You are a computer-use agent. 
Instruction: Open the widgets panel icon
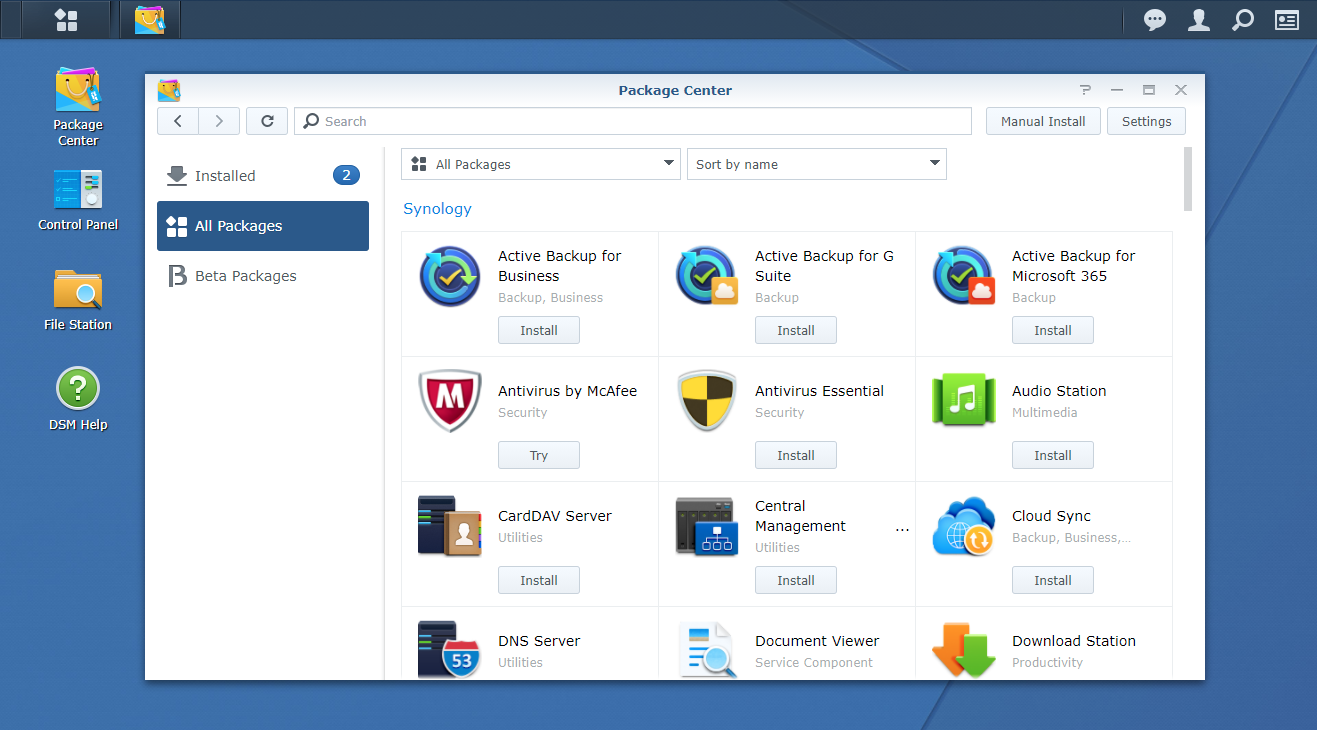click(x=1286, y=20)
